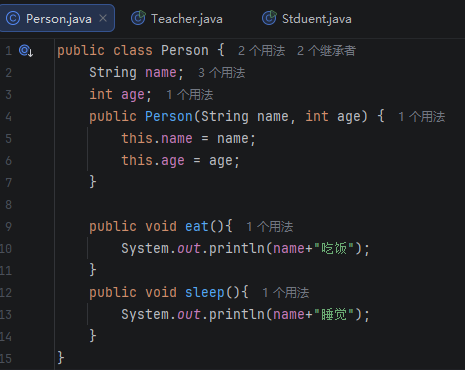This screenshot has width=465, height=370.
Task: Click the 'class' keyword on line 1
Action: point(133,51)
